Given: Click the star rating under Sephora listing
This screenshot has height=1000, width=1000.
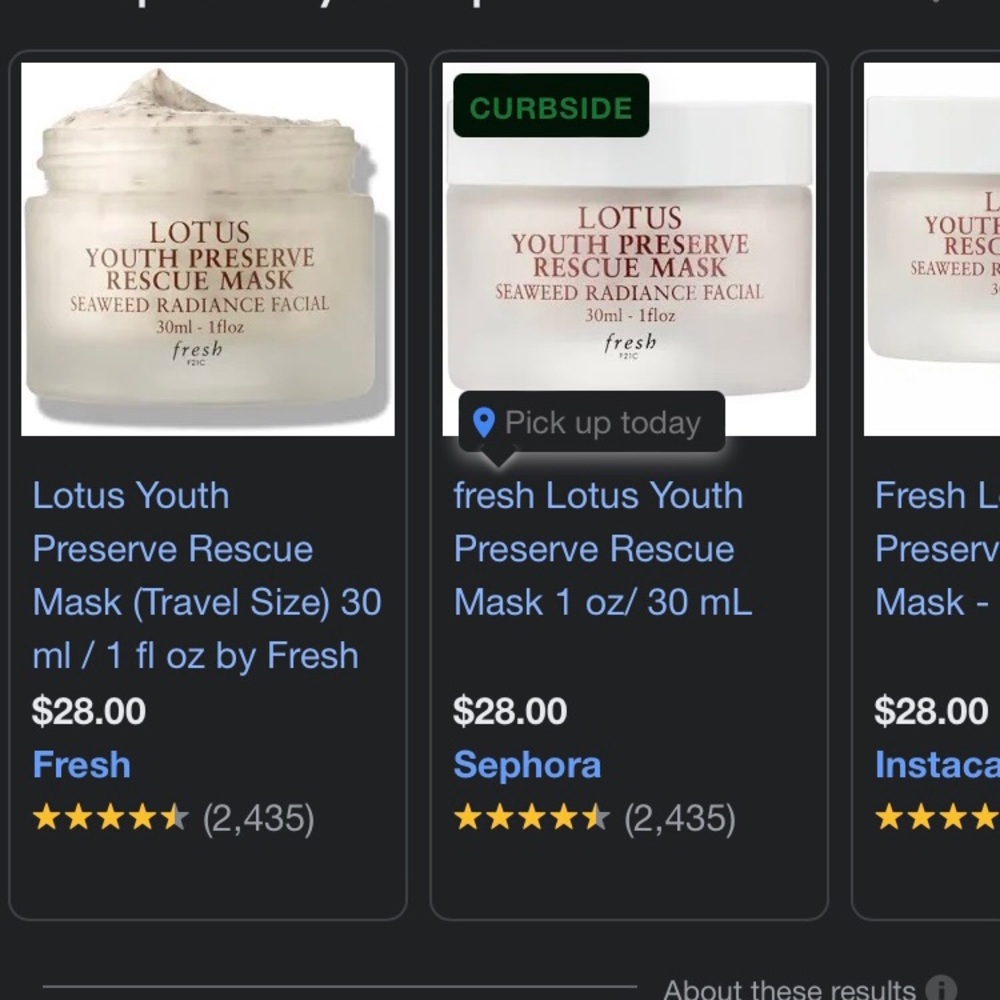Looking at the screenshot, I should (x=532, y=817).
